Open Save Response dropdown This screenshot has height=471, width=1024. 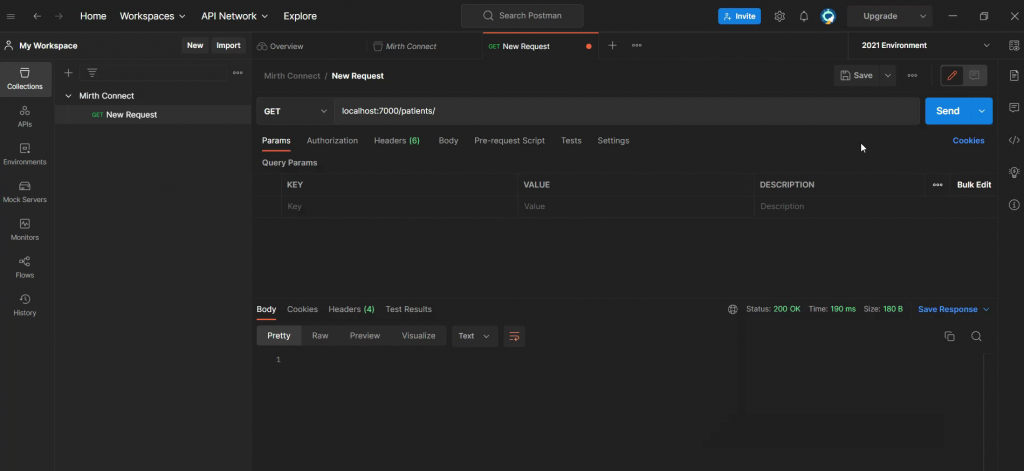click(953, 310)
